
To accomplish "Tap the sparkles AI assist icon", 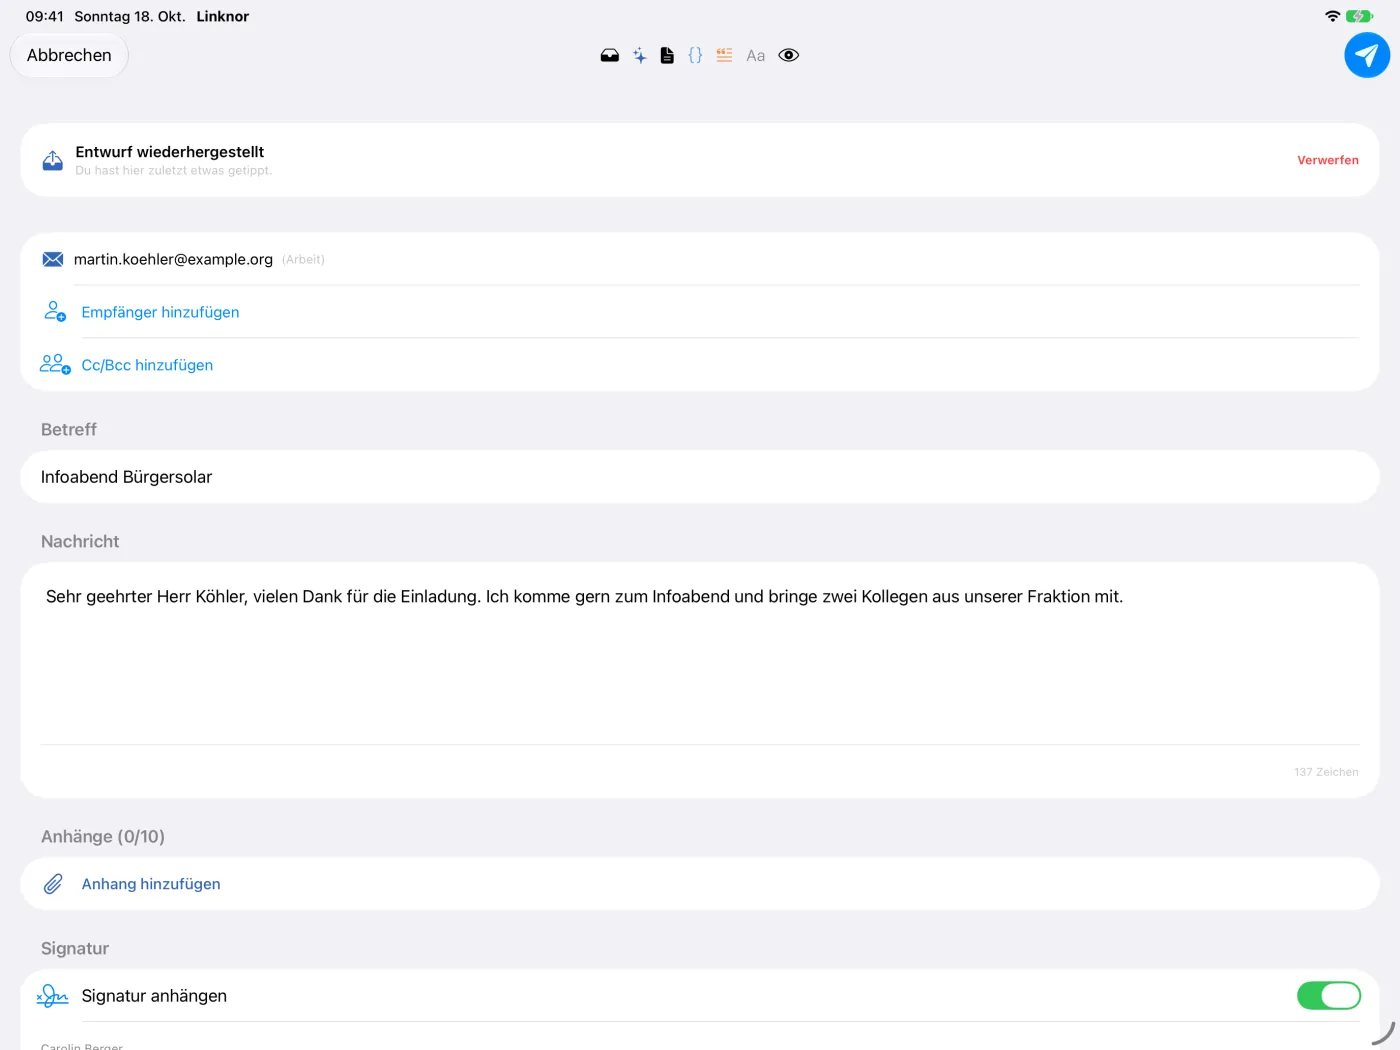I will point(640,56).
